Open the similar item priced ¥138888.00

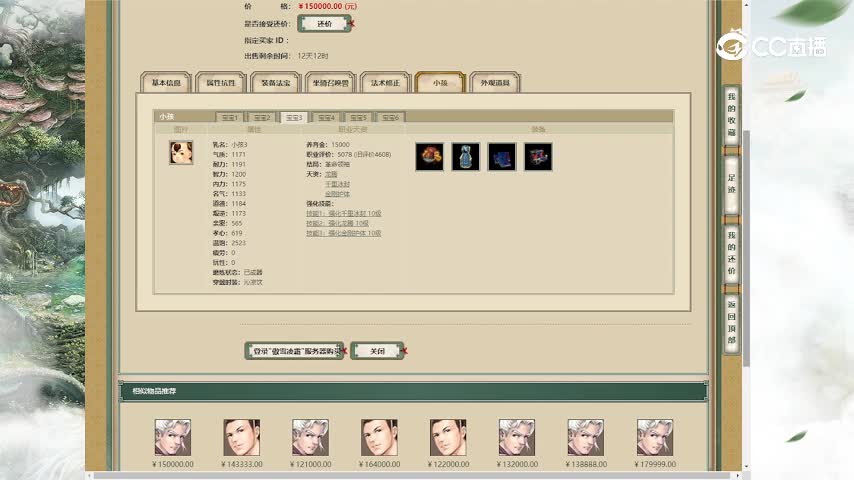[585, 438]
